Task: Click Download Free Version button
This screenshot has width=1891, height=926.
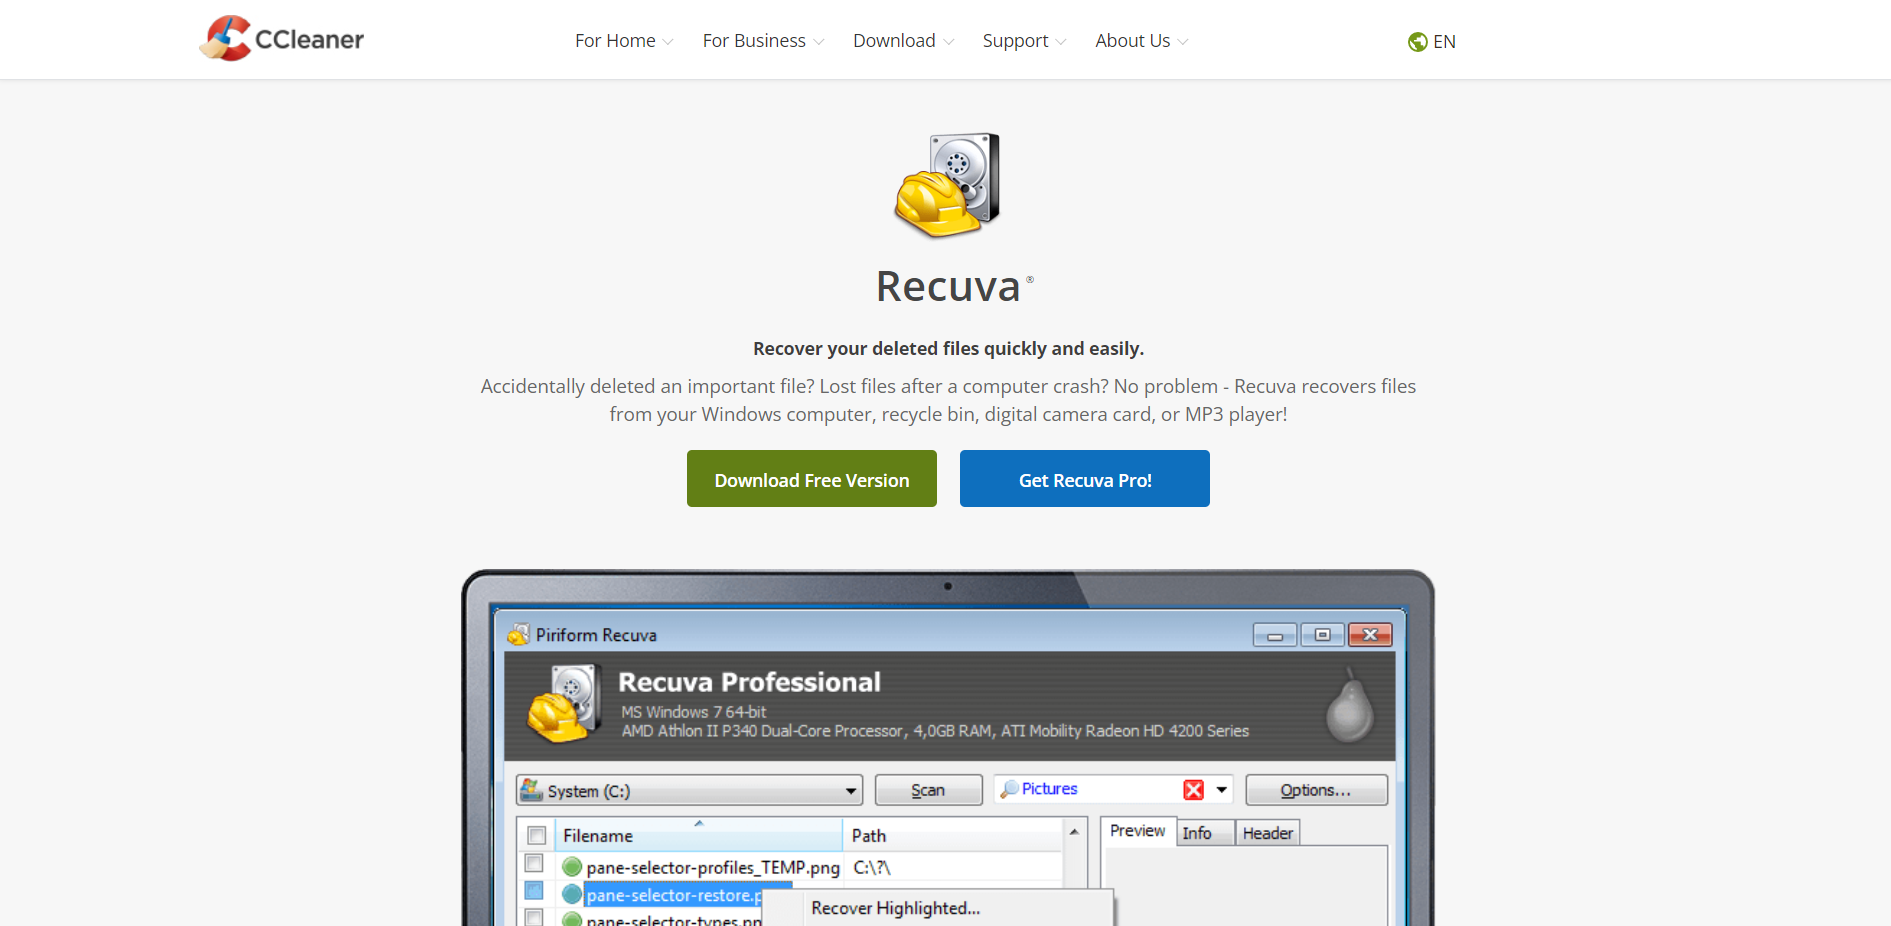Action: point(812,479)
